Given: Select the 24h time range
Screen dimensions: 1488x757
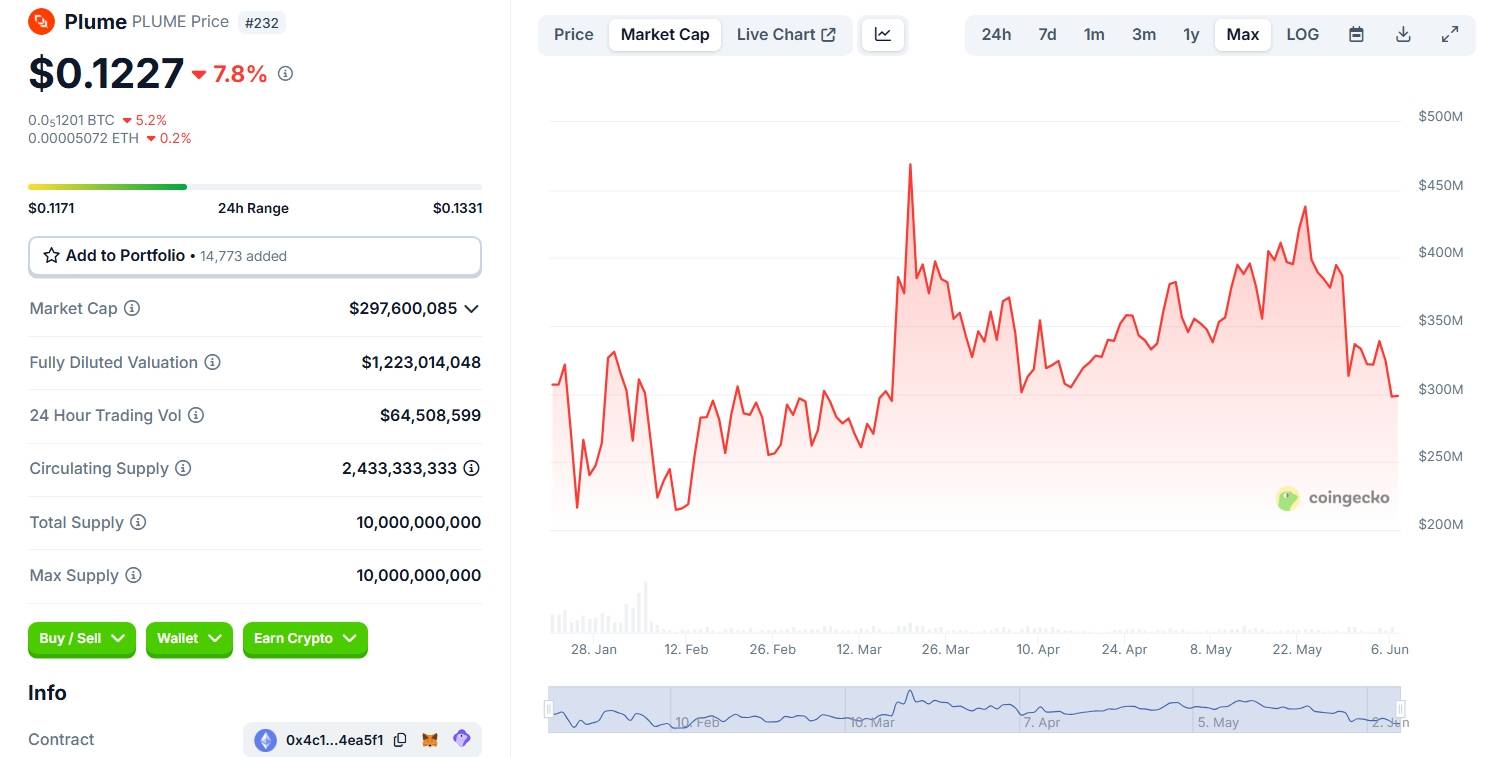Looking at the screenshot, I should pyautogui.click(x=996, y=34).
